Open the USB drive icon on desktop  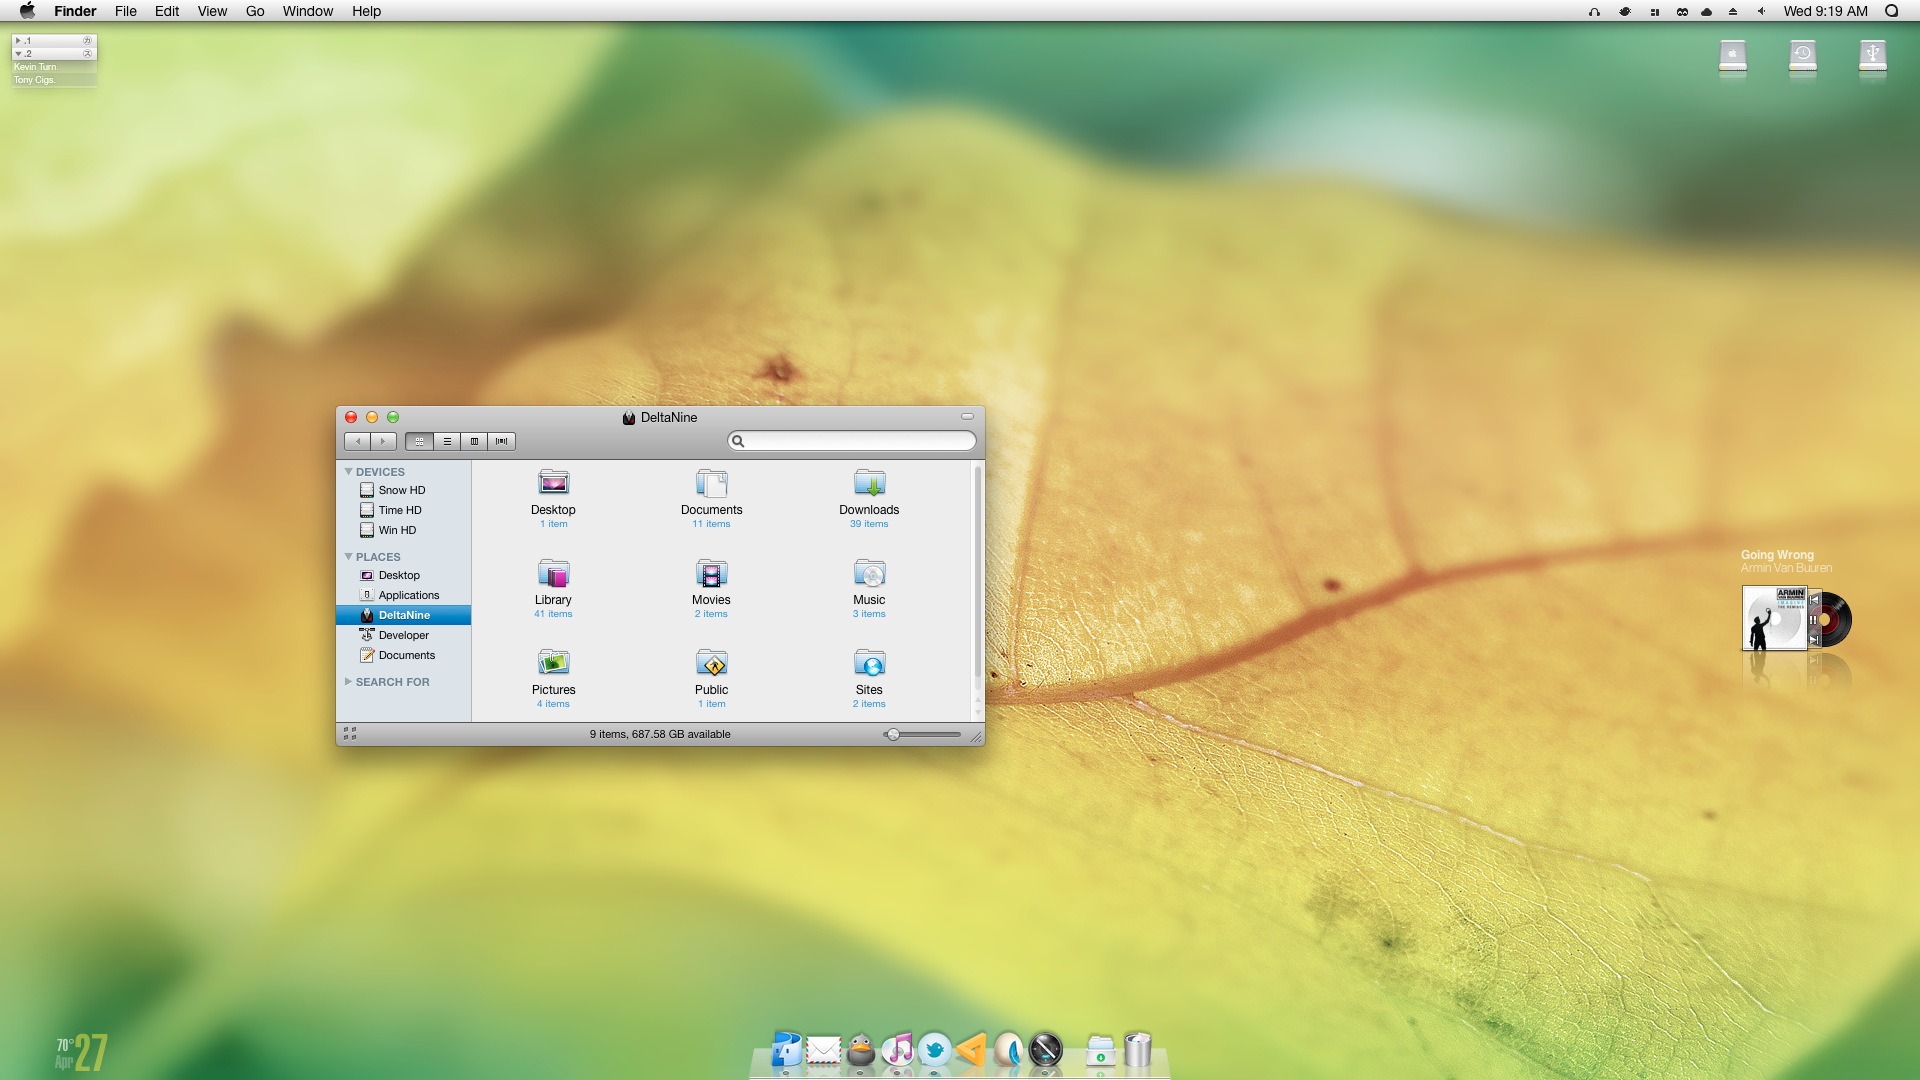click(x=1873, y=55)
